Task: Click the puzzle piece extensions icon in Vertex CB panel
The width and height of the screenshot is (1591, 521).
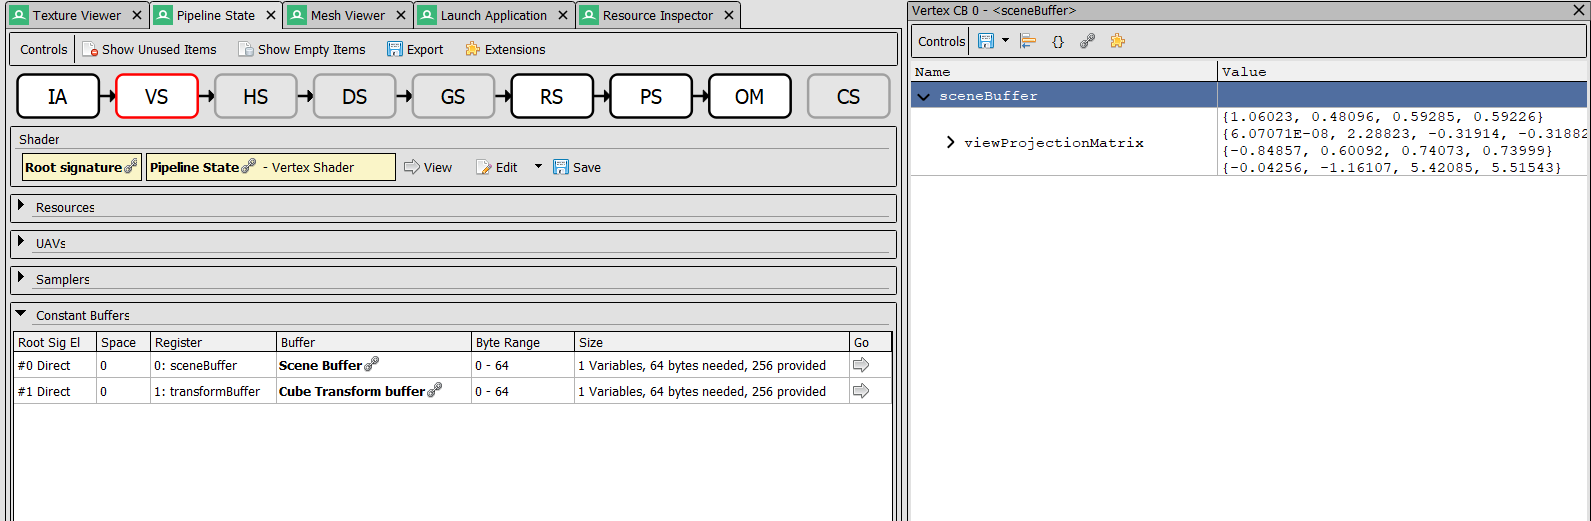Action: pyautogui.click(x=1117, y=41)
